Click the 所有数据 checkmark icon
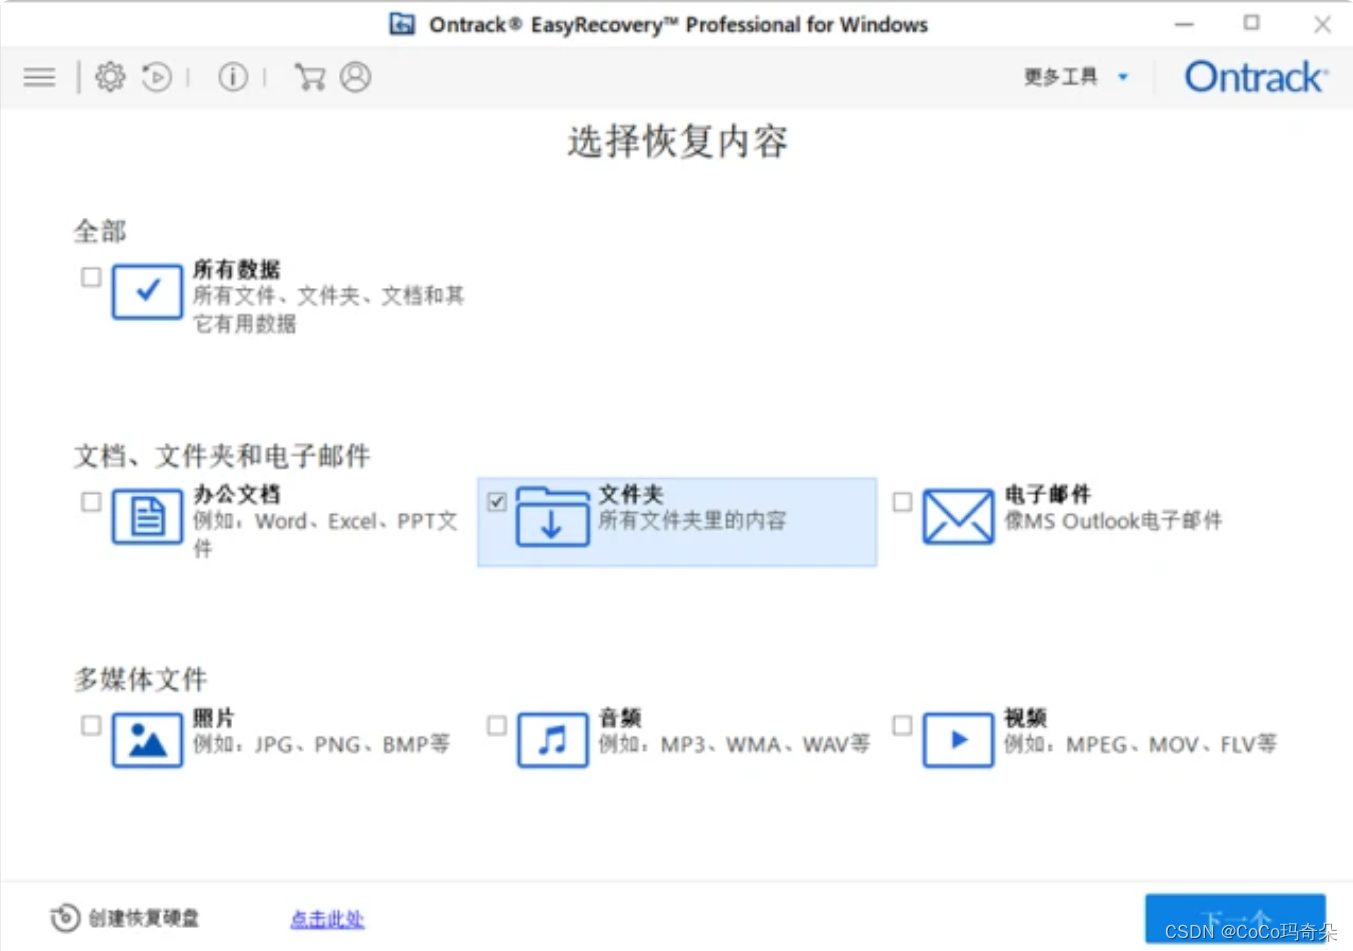The image size is (1353, 951). click(147, 292)
